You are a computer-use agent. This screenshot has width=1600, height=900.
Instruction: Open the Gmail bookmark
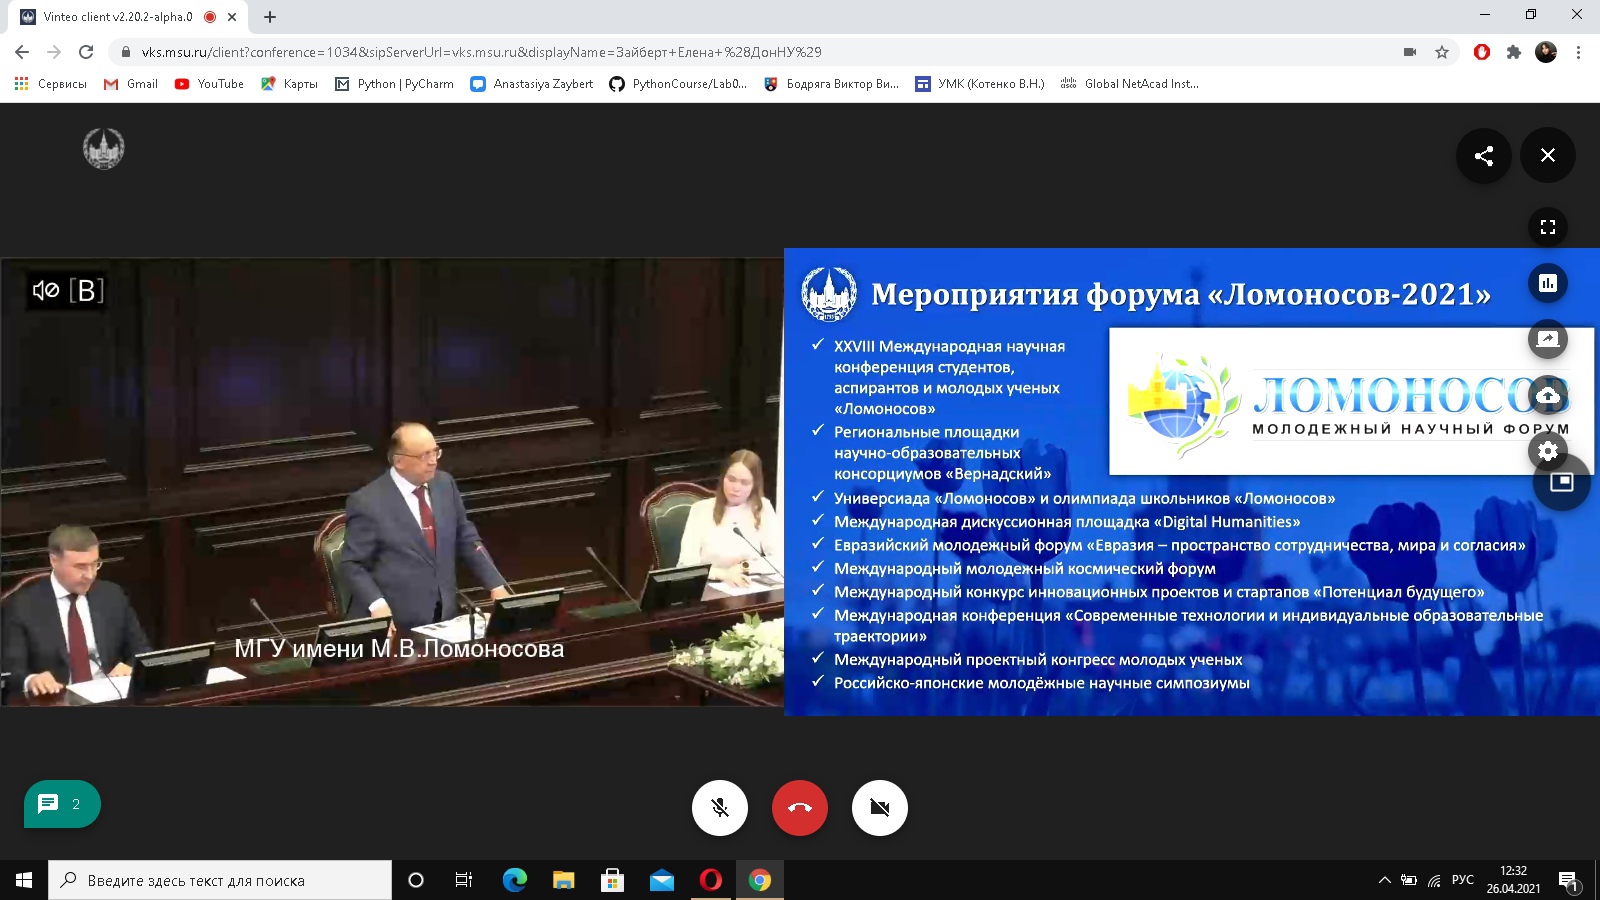click(x=131, y=84)
